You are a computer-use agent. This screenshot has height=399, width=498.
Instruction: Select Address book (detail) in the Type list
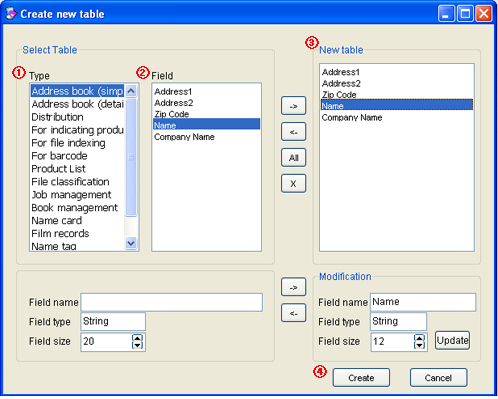tap(77, 104)
